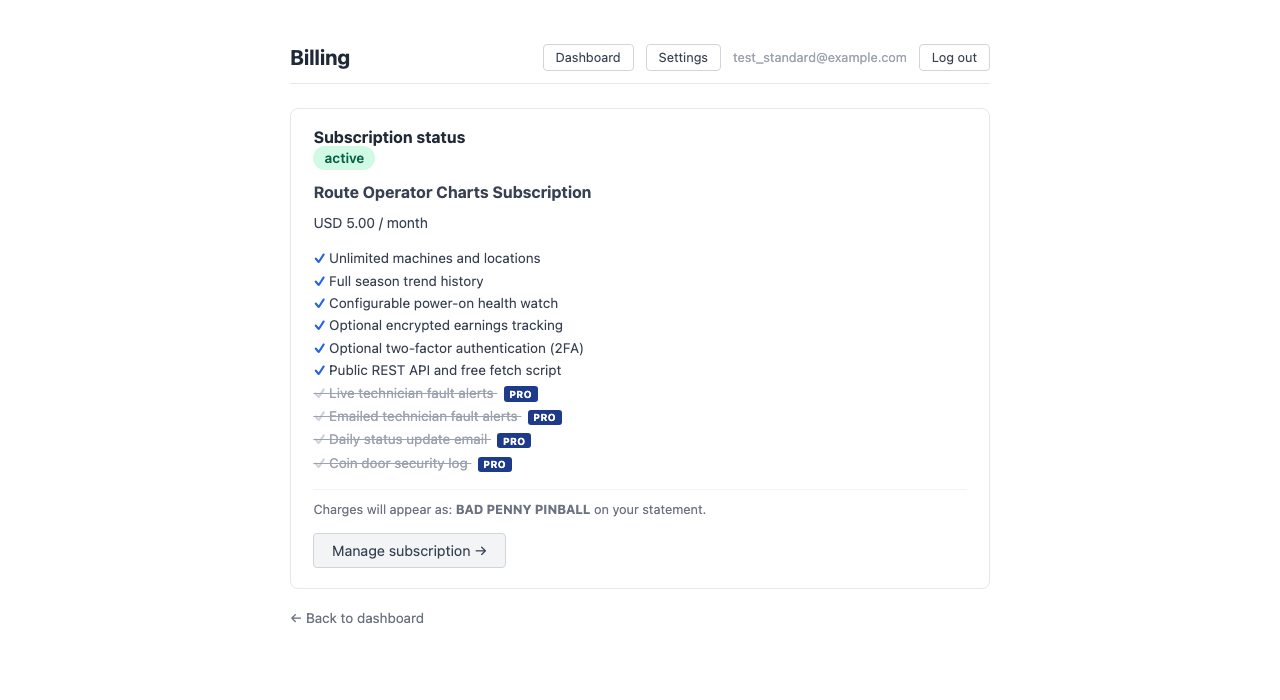Click Public REST API and free fetch script
1280x700 pixels.
(445, 370)
